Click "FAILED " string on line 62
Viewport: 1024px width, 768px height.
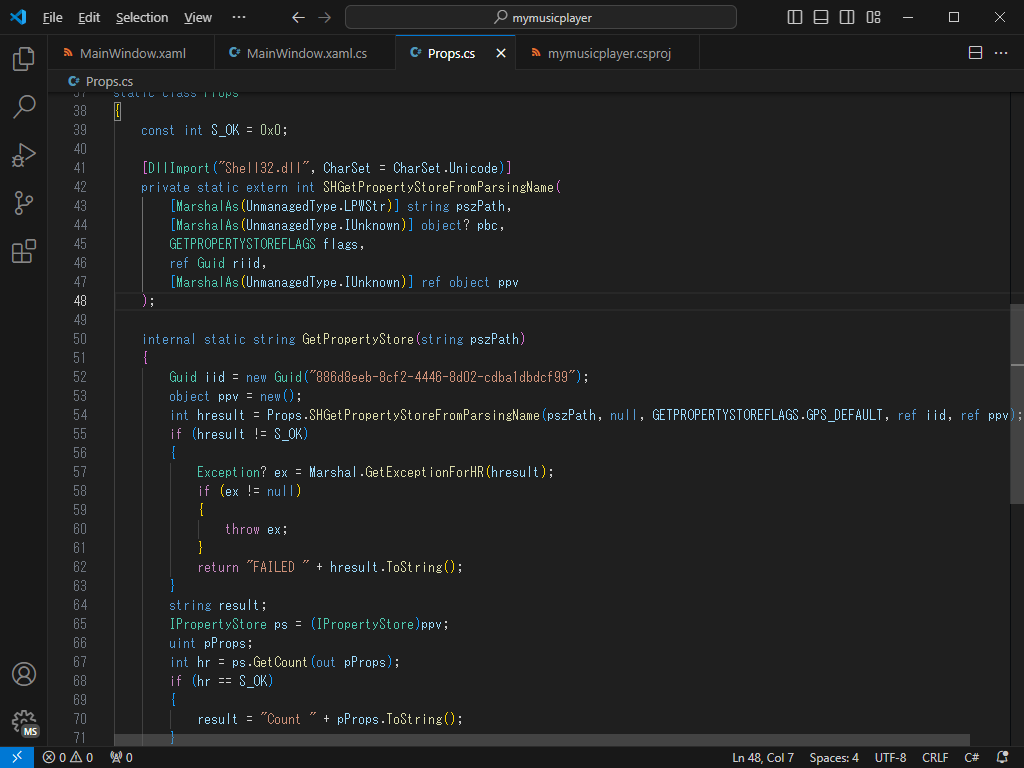278,568
